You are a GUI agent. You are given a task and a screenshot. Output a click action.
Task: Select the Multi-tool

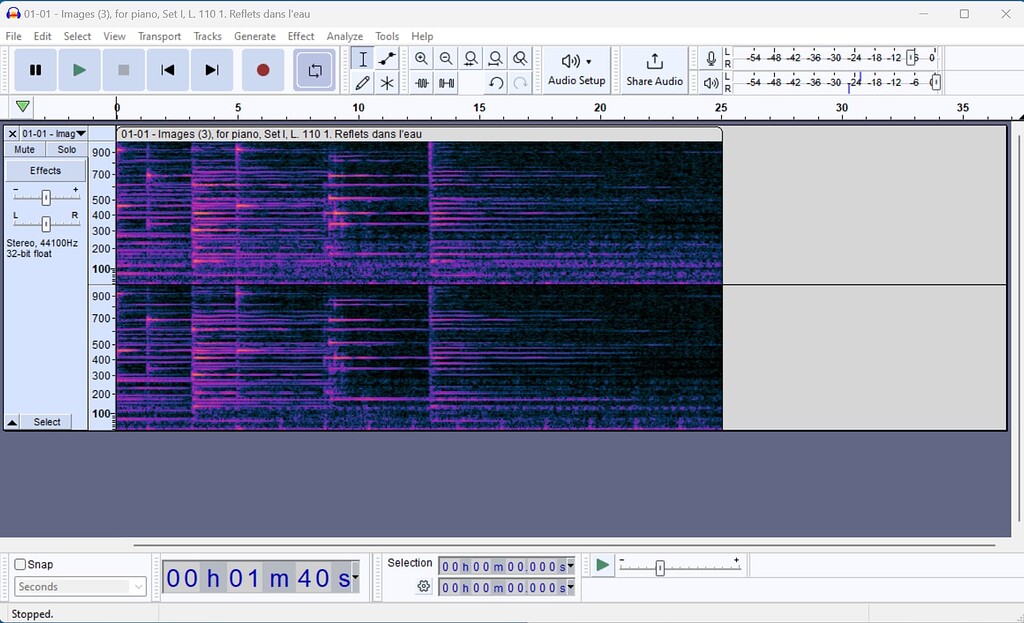[x=386, y=82]
